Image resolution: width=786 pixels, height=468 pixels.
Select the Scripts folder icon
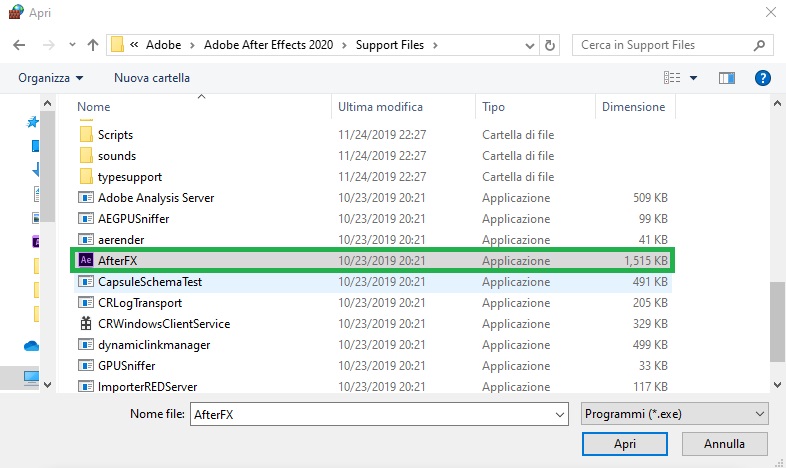click(86, 134)
